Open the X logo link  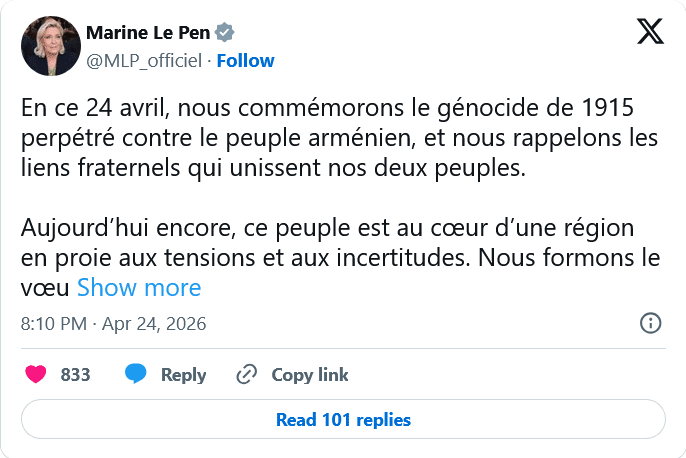pyautogui.click(x=651, y=33)
